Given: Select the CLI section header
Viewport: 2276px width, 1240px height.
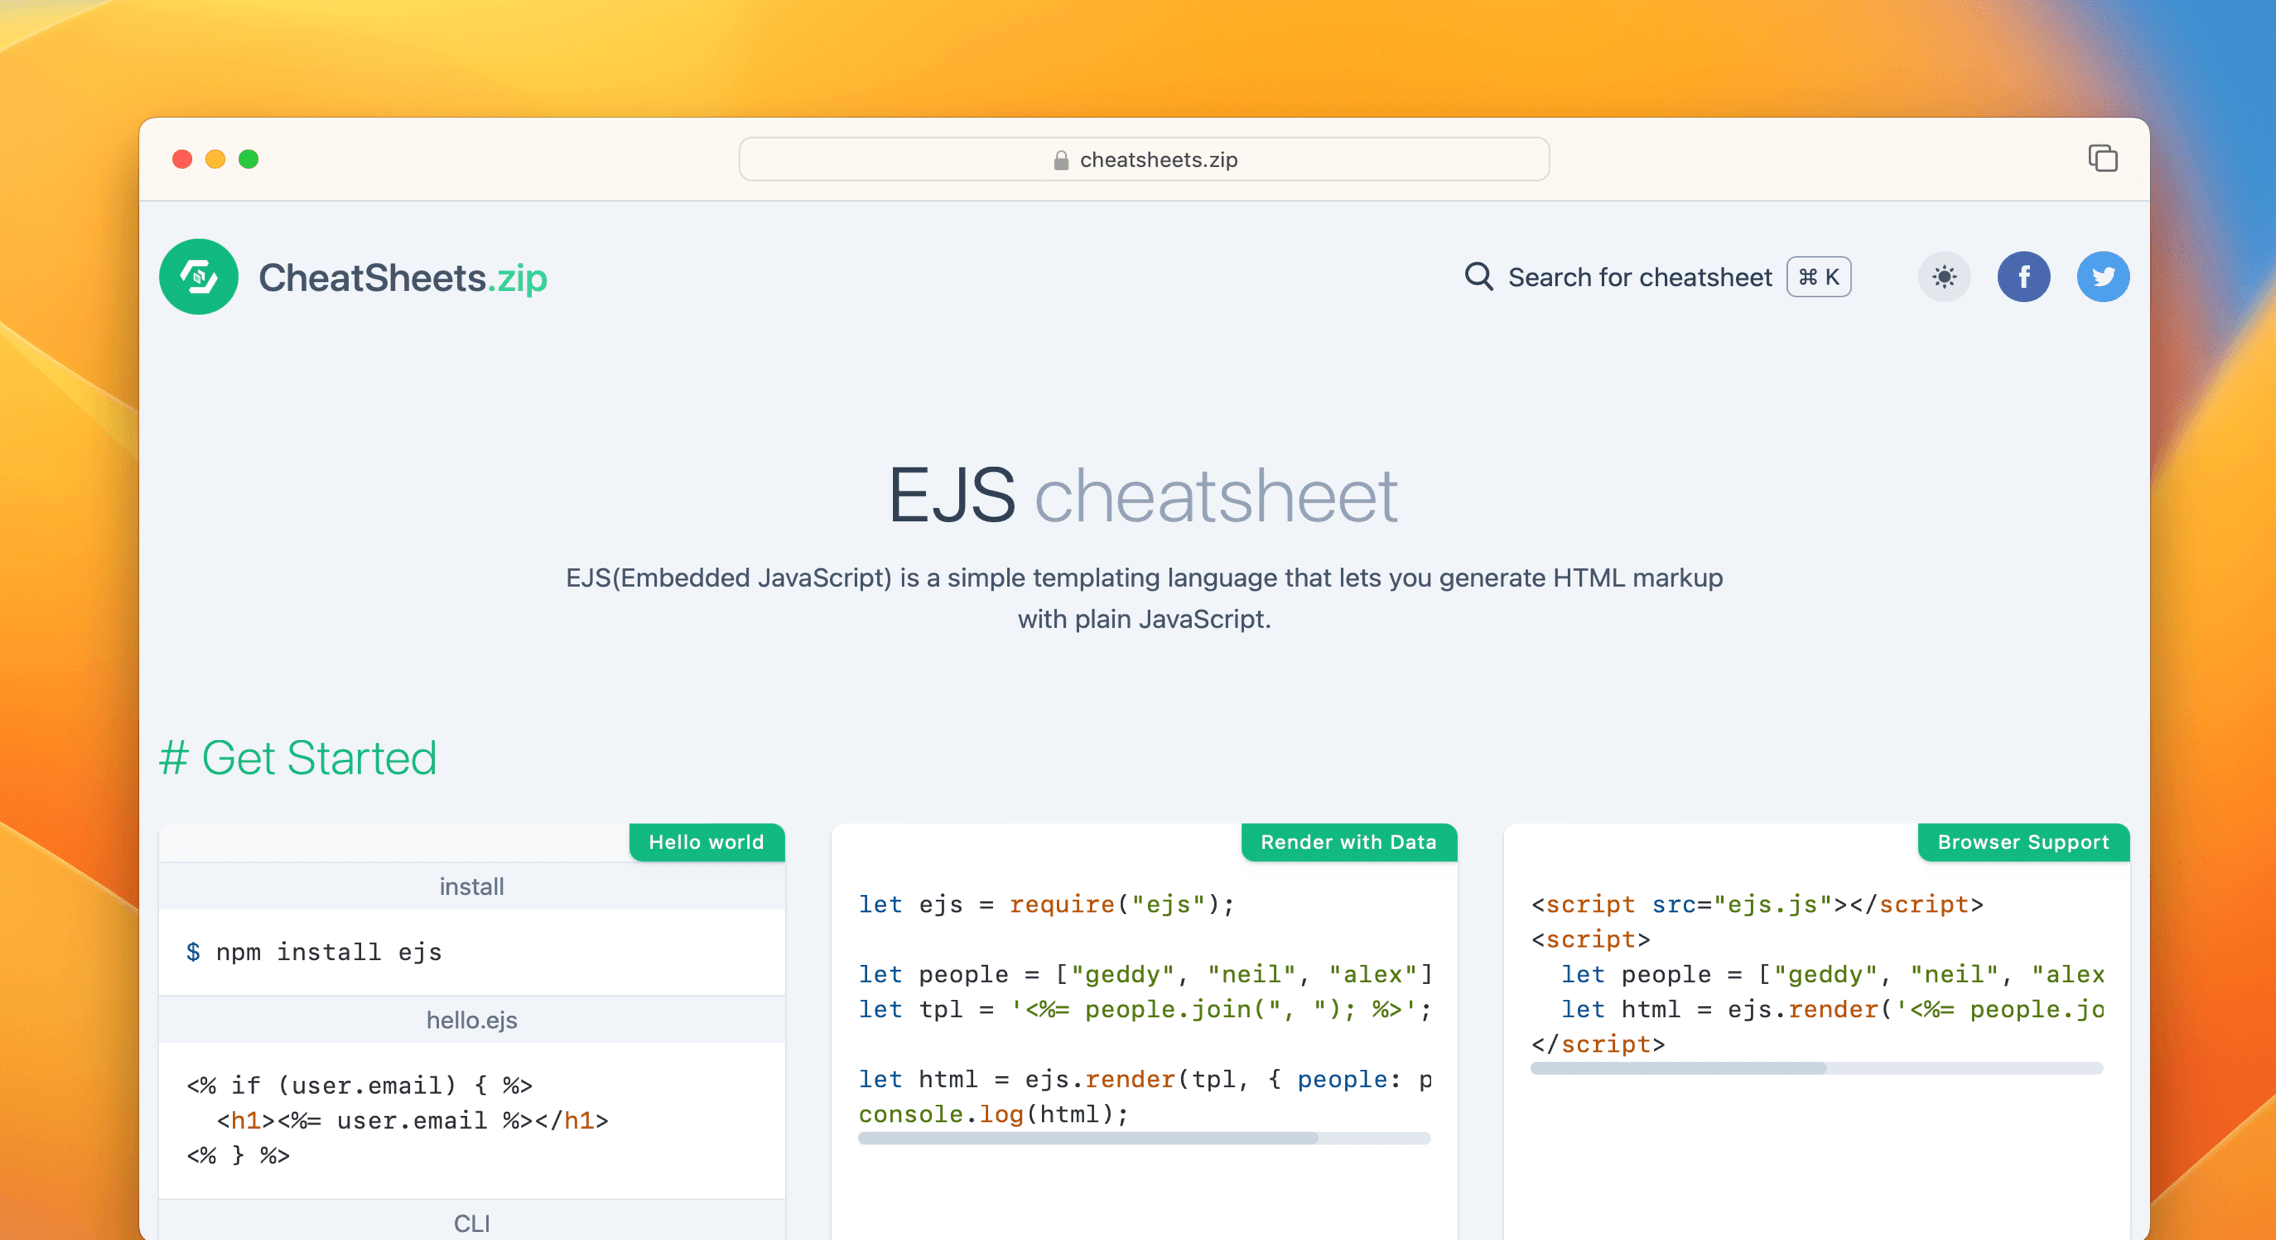Looking at the screenshot, I should click(471, 1222).
